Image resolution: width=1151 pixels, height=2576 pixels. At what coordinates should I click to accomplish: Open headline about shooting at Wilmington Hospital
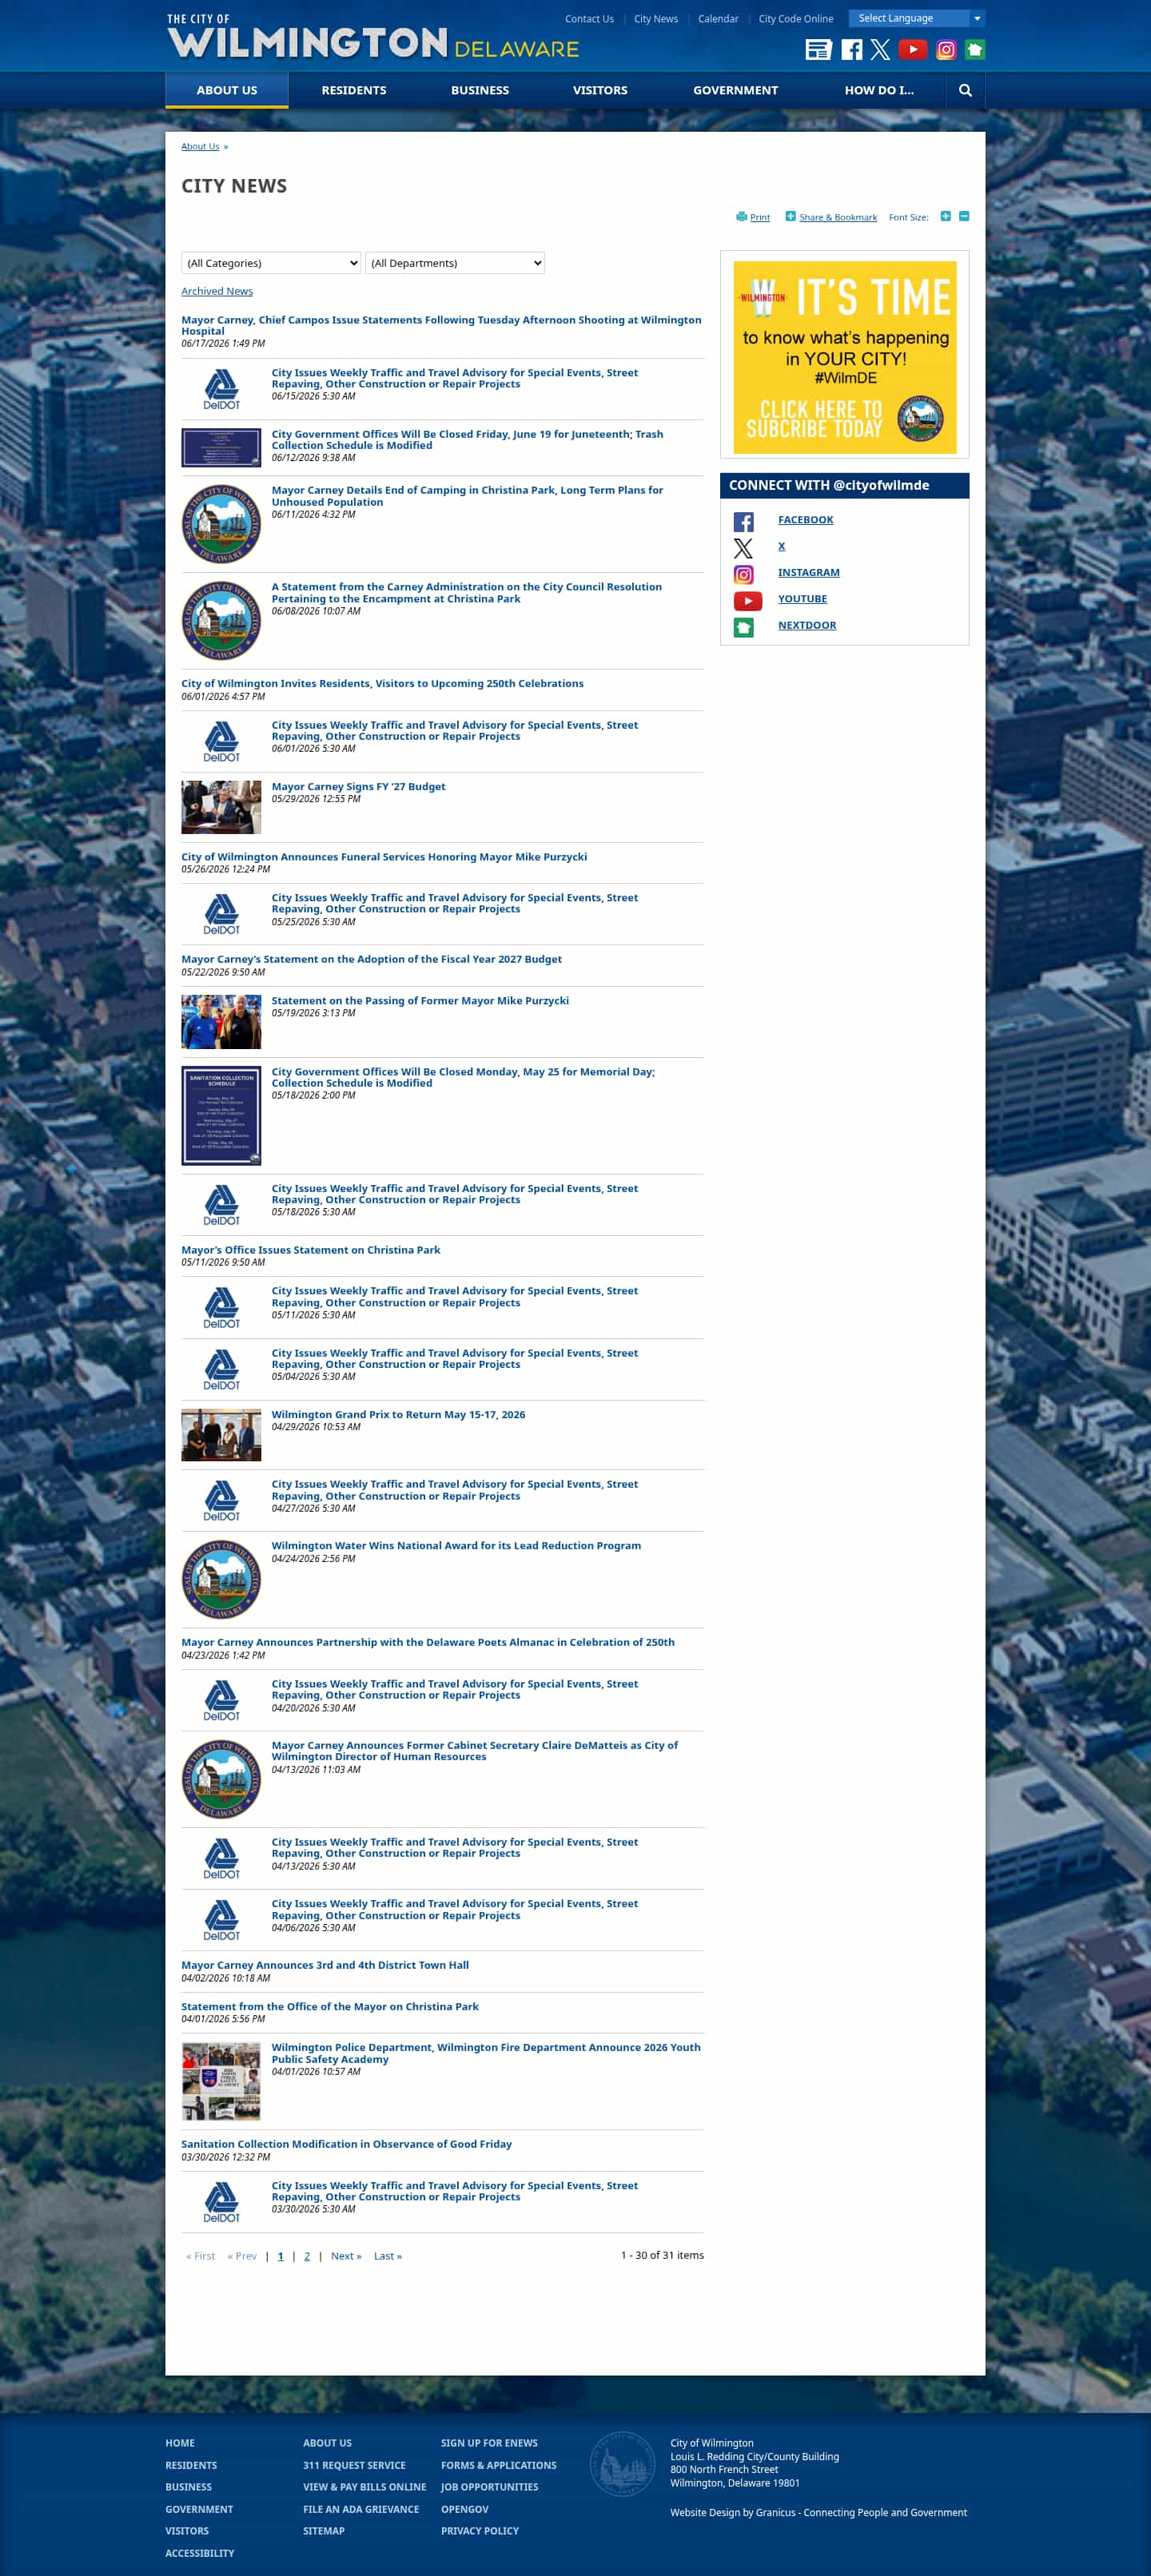tap(441, 325)
